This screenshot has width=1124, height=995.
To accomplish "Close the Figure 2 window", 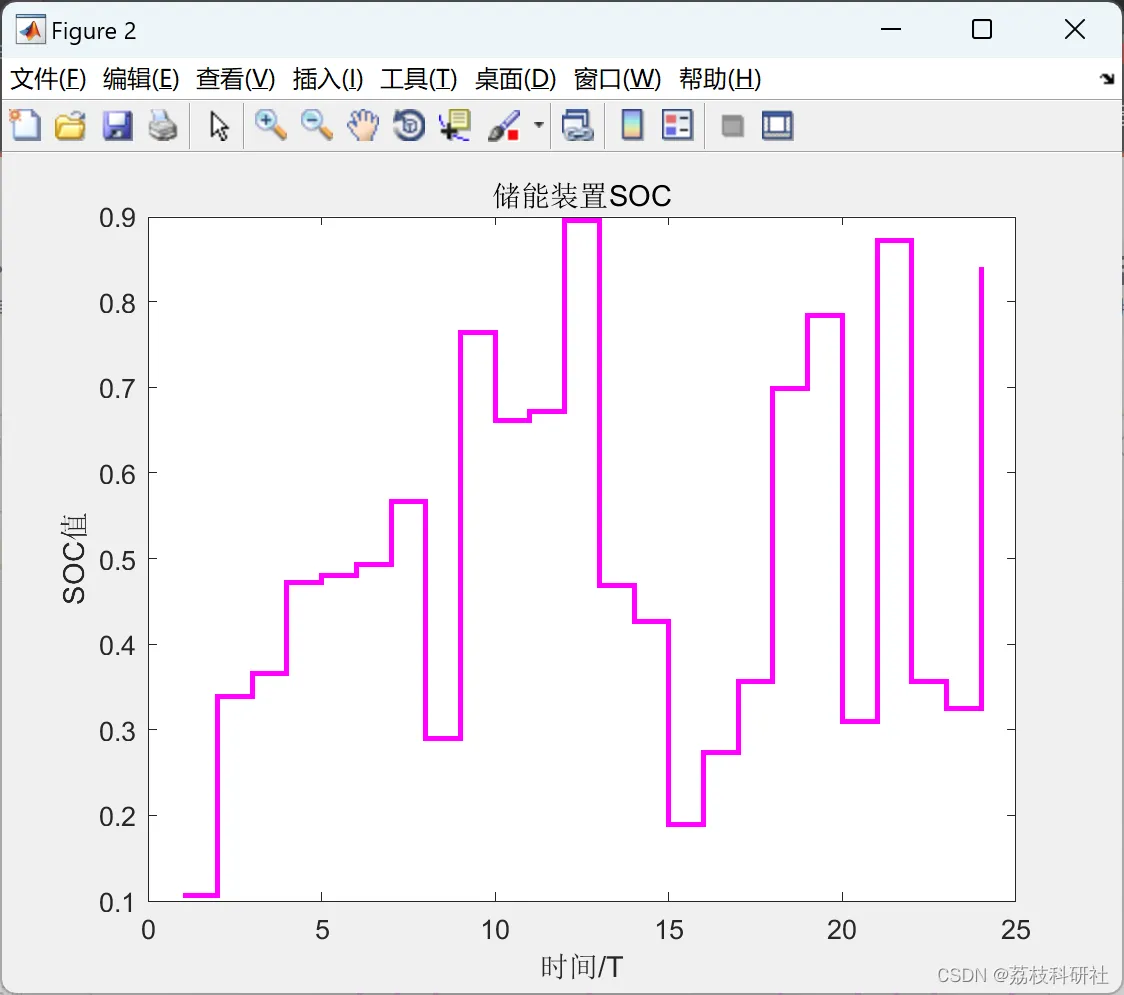I will point(1075,29).
